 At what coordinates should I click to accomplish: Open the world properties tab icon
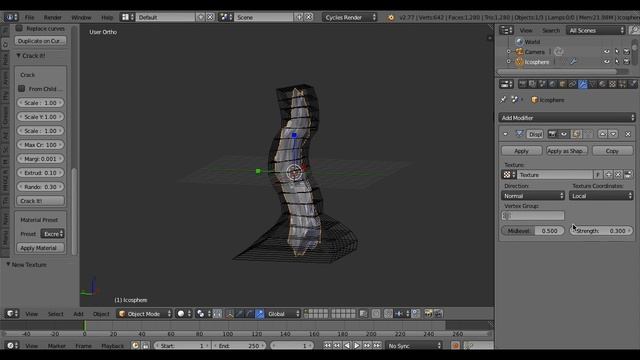click(x=552, y=84)
